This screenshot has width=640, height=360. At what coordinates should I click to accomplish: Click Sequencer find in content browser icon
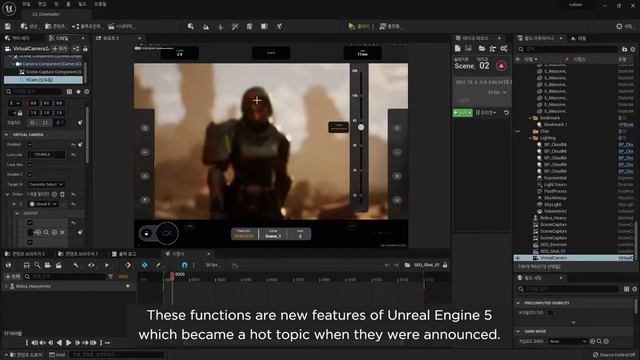click(37, 265)
